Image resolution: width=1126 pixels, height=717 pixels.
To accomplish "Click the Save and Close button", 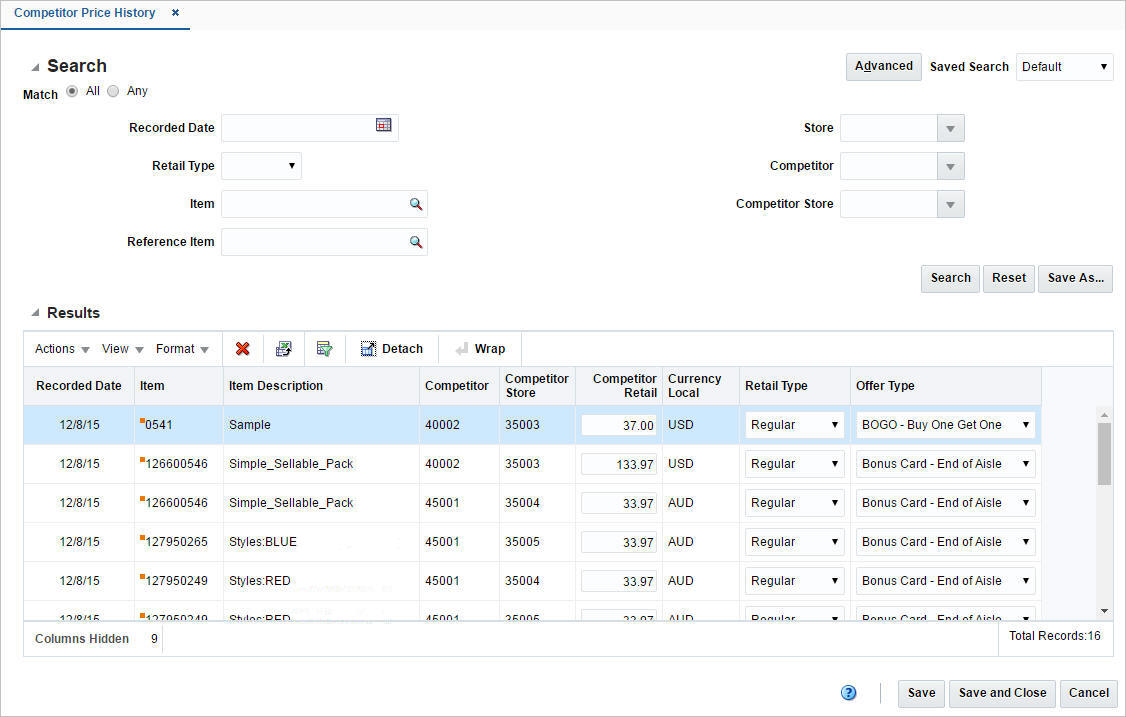I will pos(1002,692).
